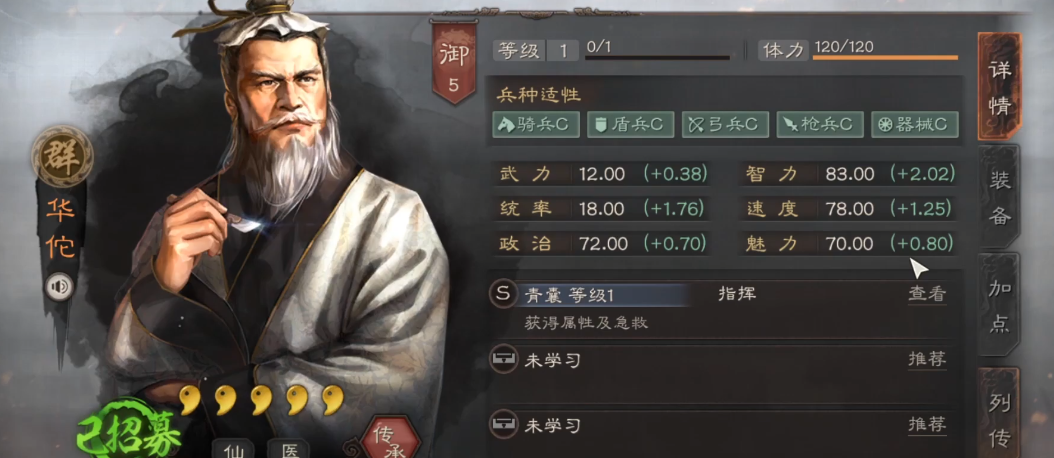Image resolution: width=1054 pixels, height=458 pixels.
Task: Click 查看 to view 青囊 skill
Action: (x=927, y=294)
